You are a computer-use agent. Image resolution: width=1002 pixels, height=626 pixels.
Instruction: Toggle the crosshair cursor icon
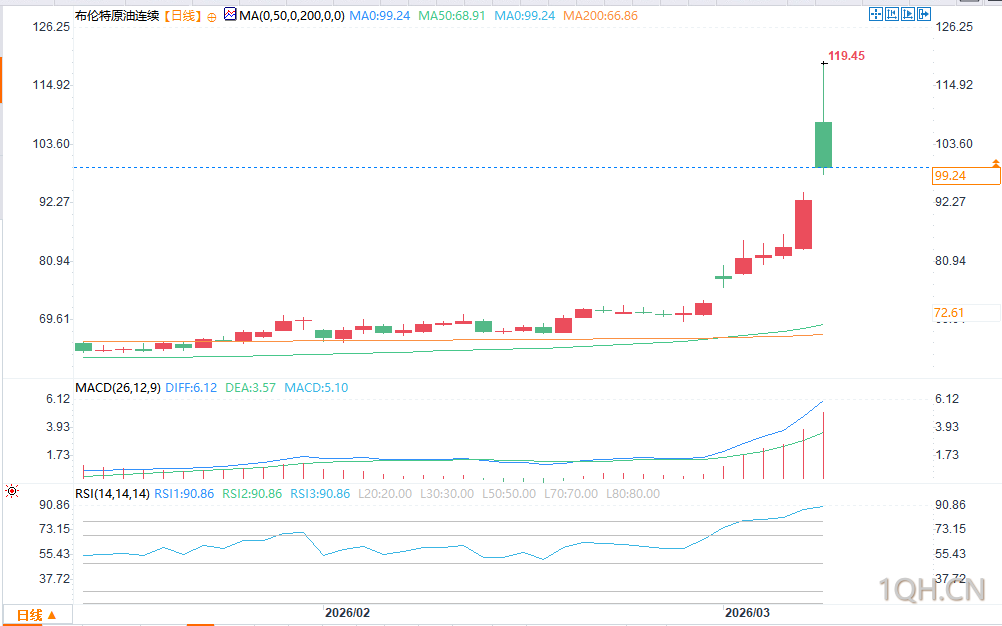pos(875,14)
